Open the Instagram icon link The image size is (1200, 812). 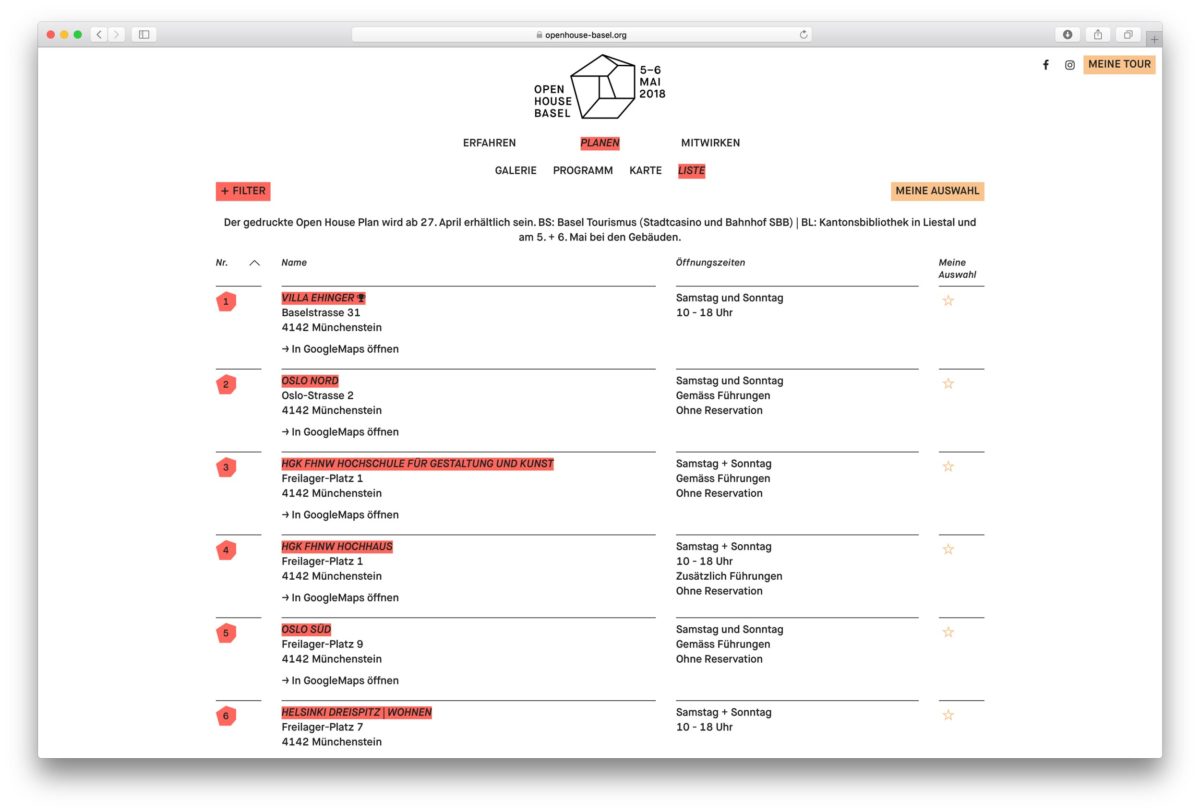pos(1069,65)
